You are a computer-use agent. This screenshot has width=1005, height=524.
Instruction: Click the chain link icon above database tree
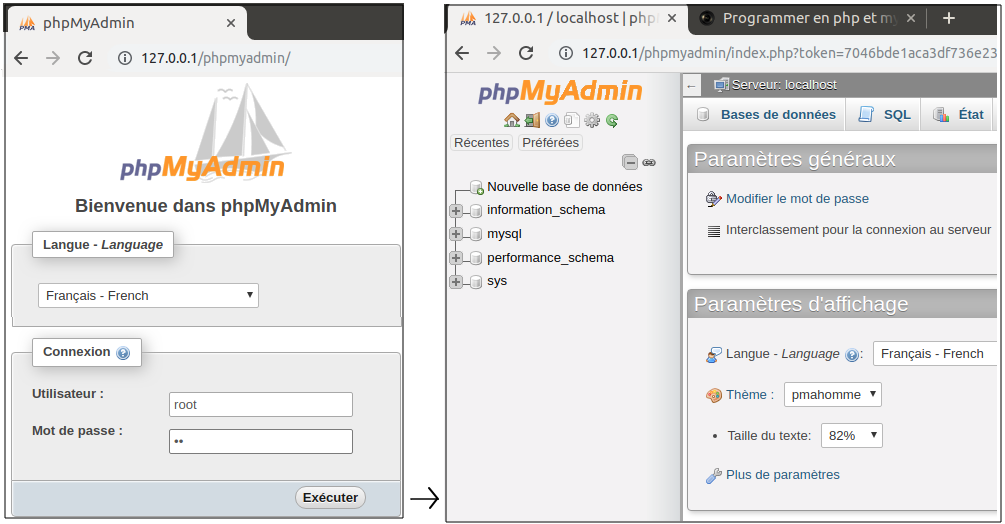(649, 163)
